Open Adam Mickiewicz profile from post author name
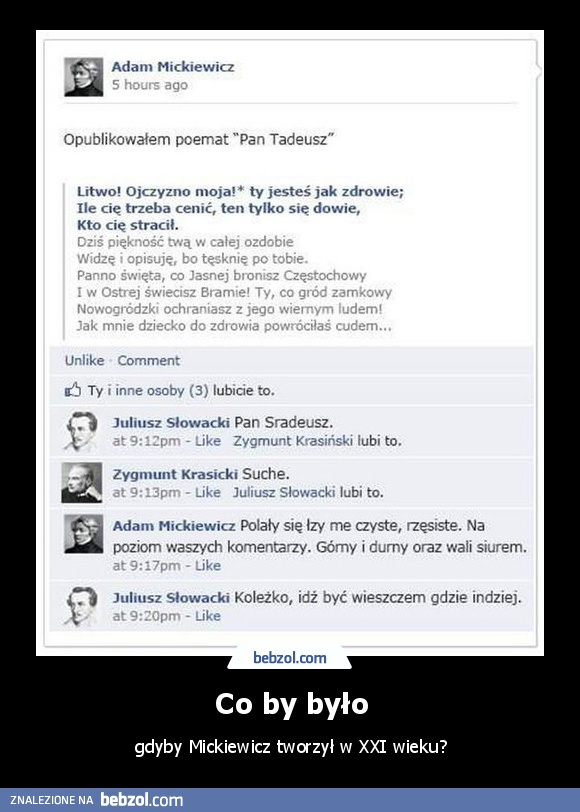580x812 pixels. tap(173, 67)
